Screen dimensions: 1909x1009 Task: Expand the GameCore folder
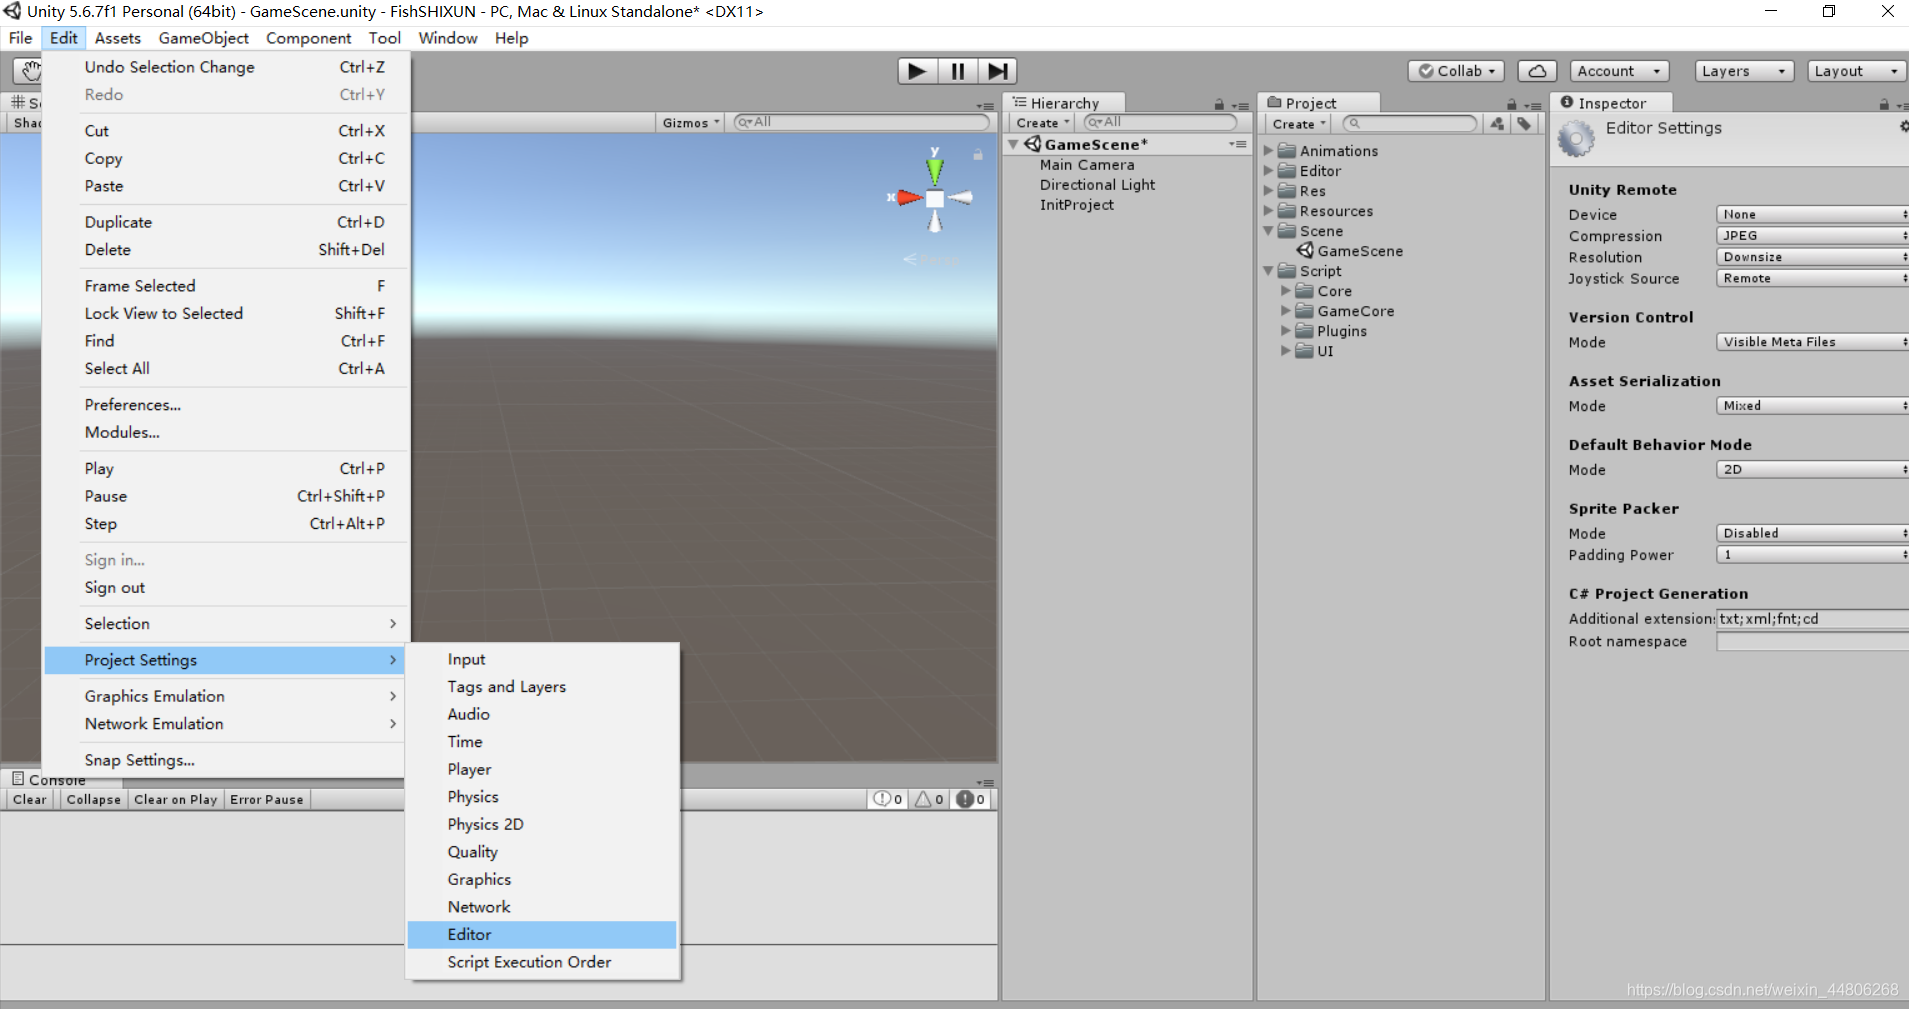tap(1286, 310)
